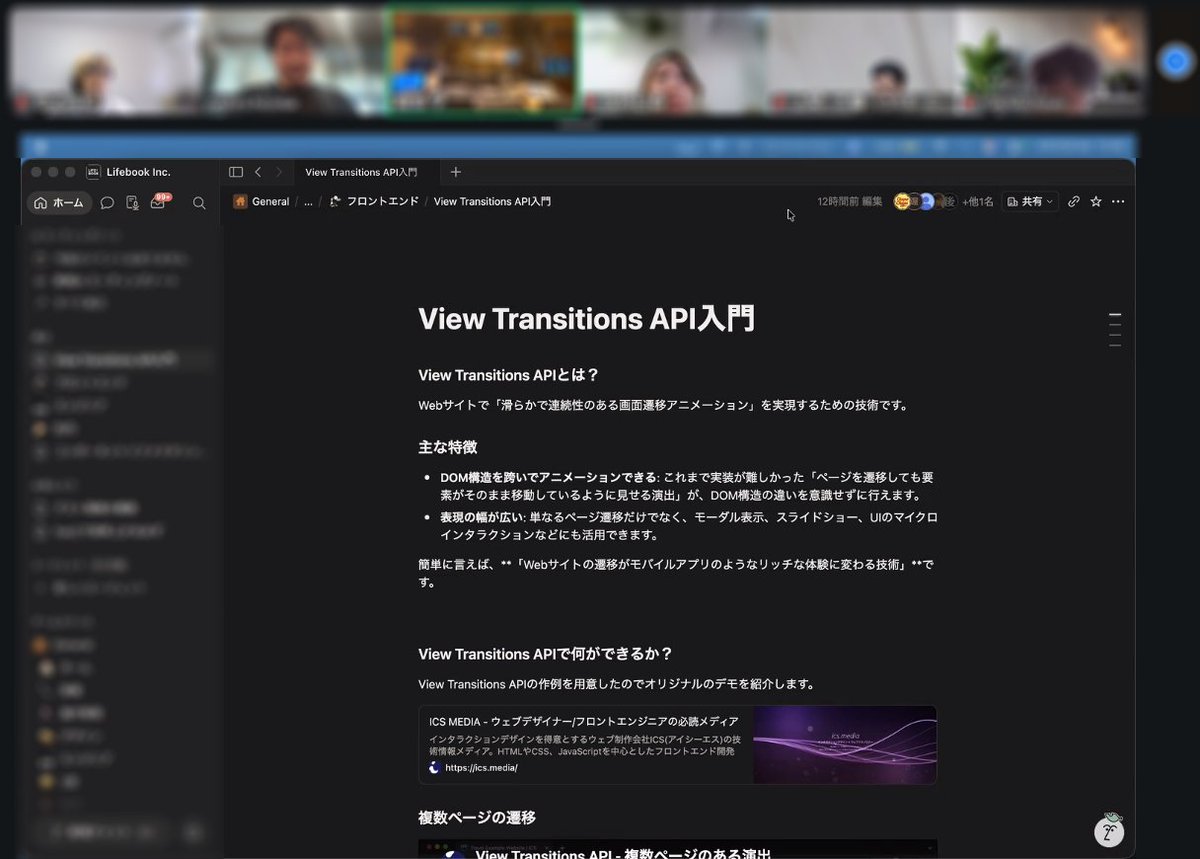Toggle the sidebar panel icon
Screen dimensions: 1200x859
tap(236, 172)
